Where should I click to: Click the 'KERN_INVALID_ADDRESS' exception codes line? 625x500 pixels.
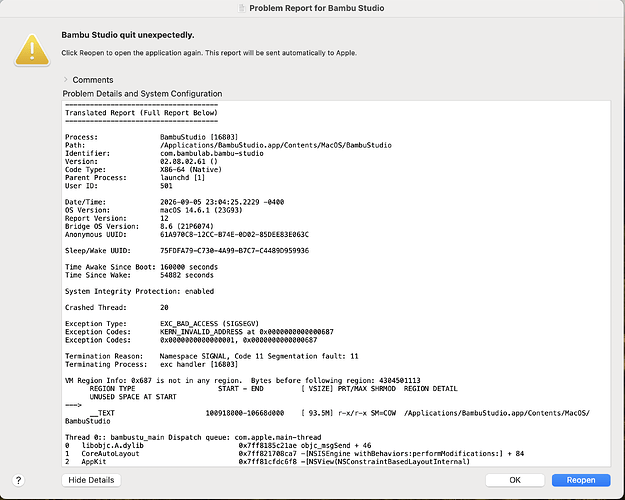(x=199, y=332)
